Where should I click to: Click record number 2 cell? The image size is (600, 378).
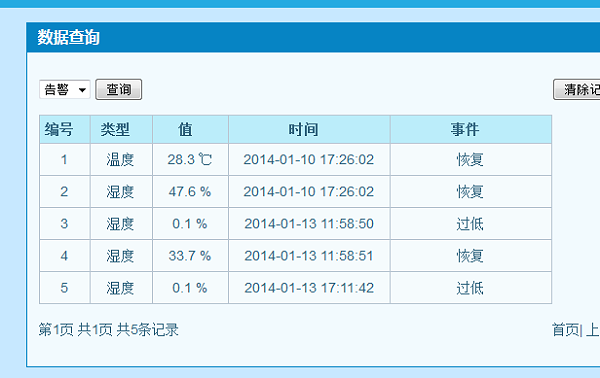click(64, 192)
